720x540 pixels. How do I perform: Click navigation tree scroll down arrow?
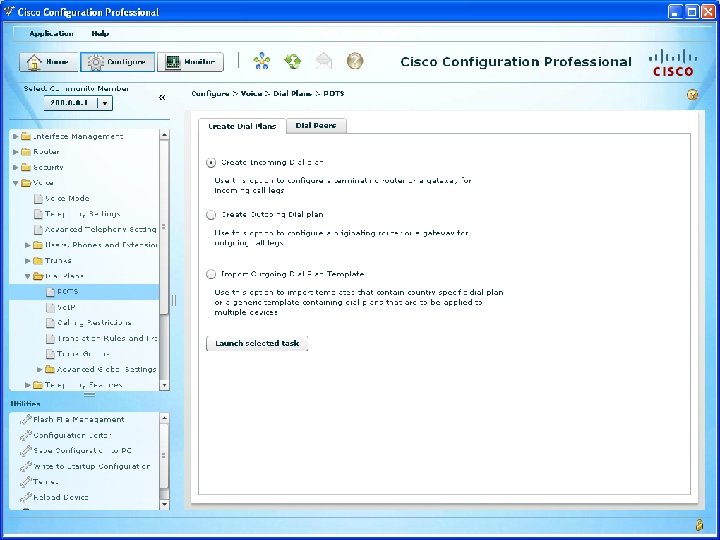164,385
